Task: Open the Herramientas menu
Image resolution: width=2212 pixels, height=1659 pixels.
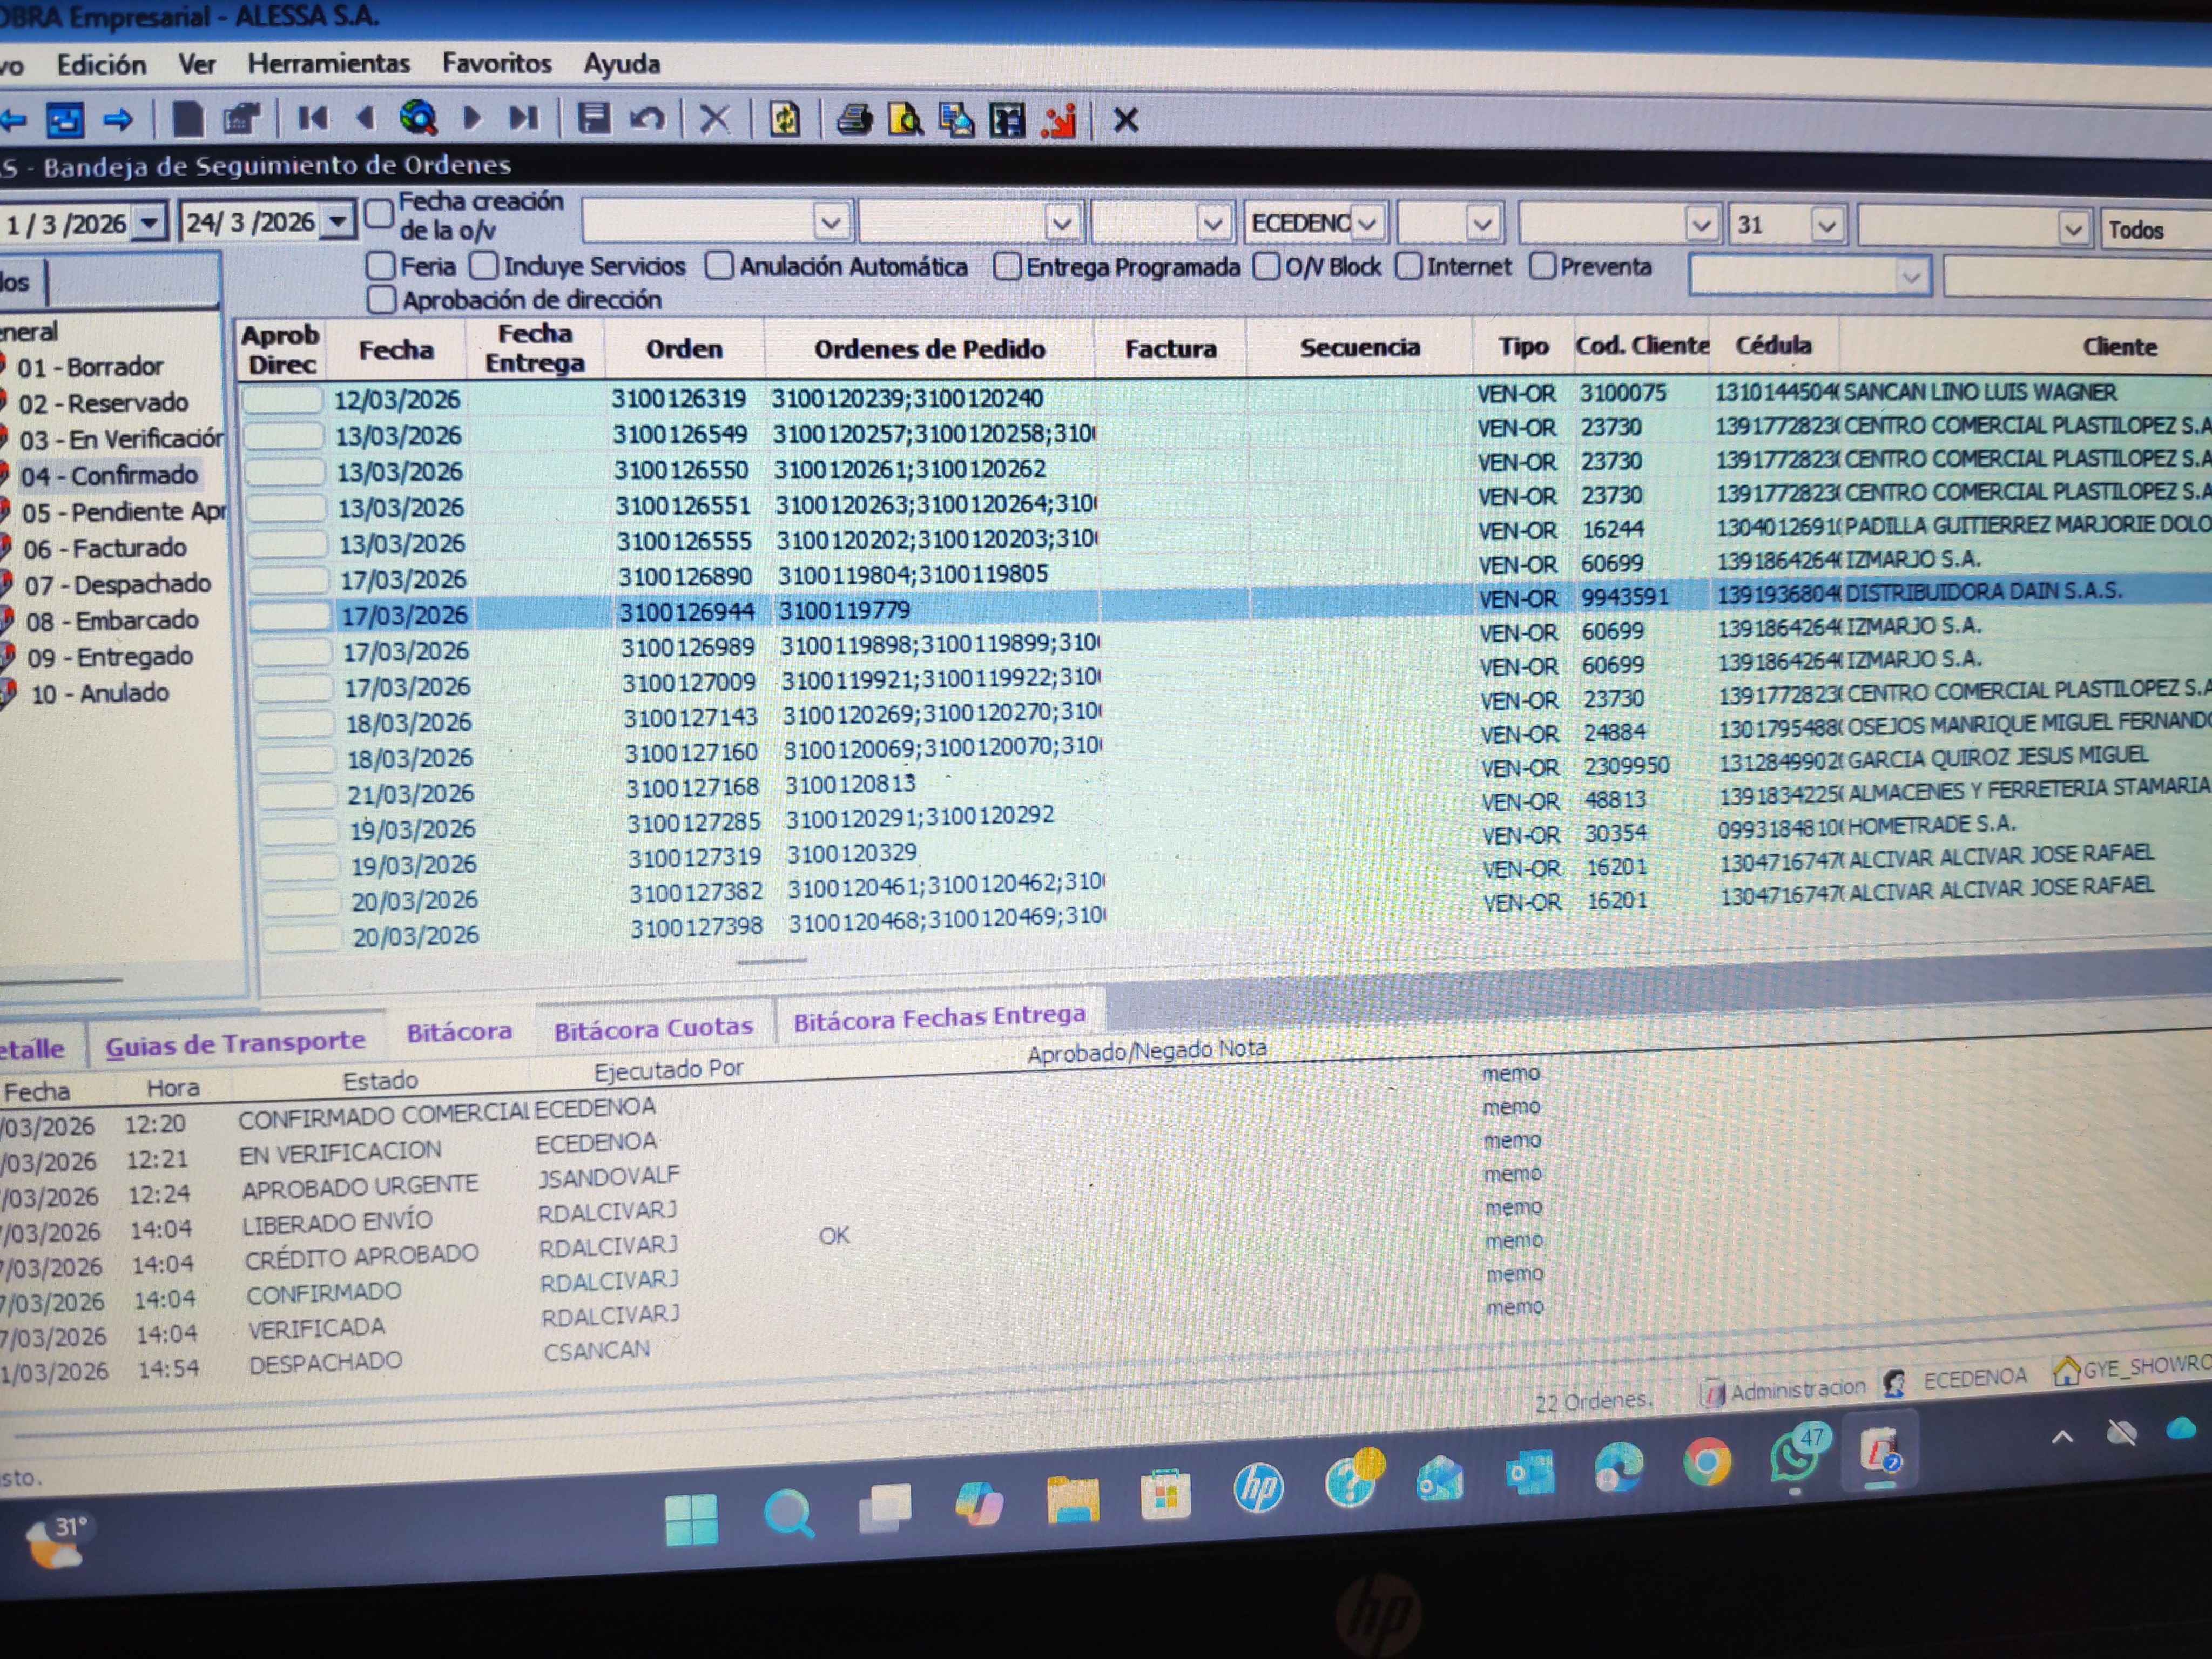Action: pos(329,64)
